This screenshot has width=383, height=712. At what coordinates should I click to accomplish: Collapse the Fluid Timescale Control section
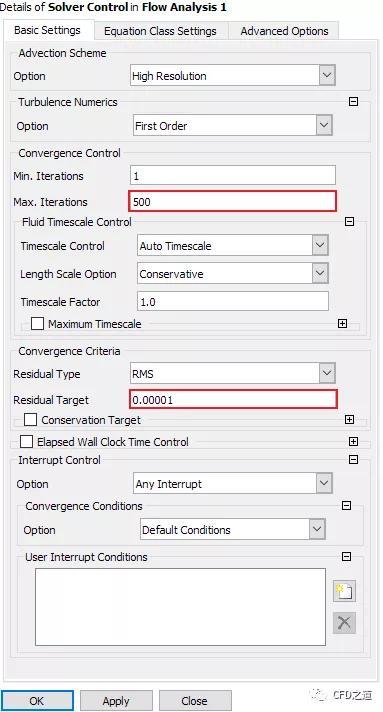point(349,222)
